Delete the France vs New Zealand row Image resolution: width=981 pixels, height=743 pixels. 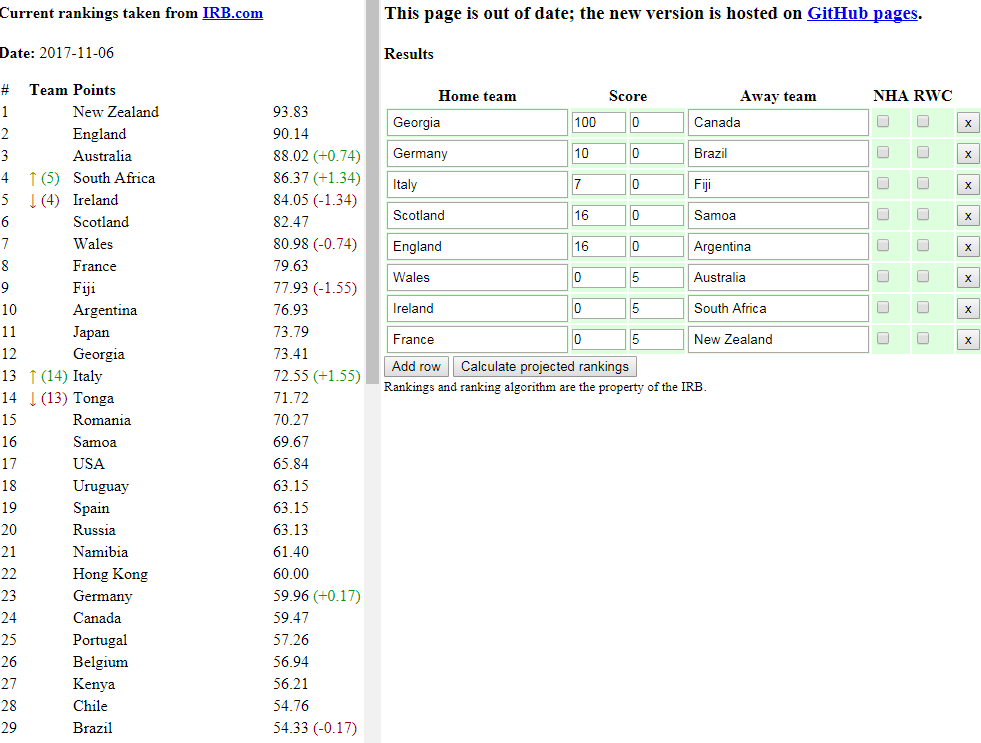(x=967, y=340)
